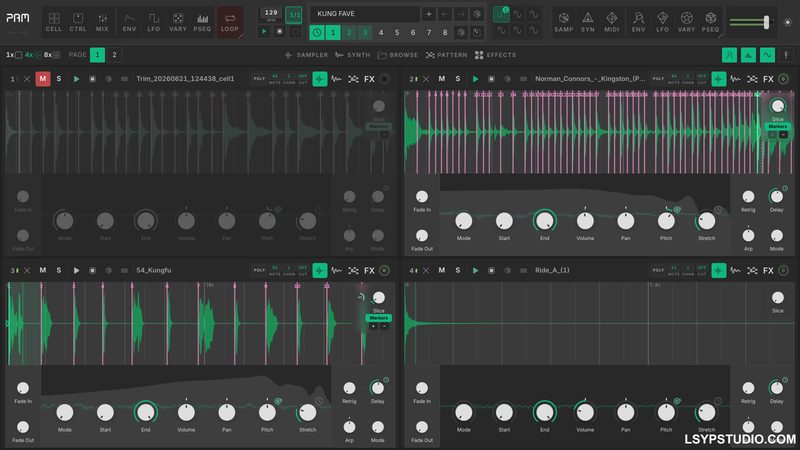800x450 pixels.
Task: Open POLY voice mode on cell 1
Action: point(259,79)
